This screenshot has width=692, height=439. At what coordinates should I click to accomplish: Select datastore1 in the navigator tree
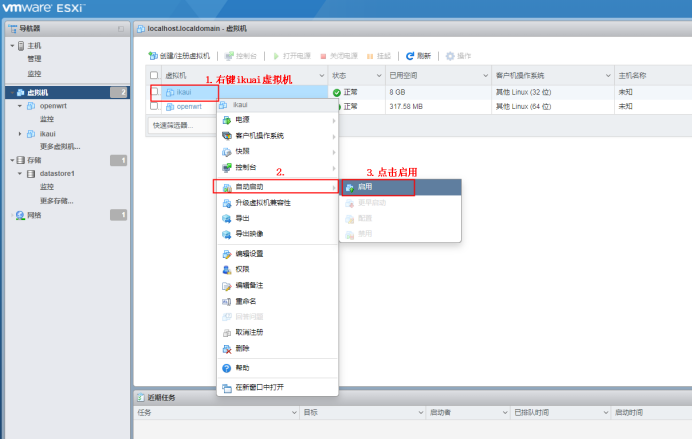(56, 173)
